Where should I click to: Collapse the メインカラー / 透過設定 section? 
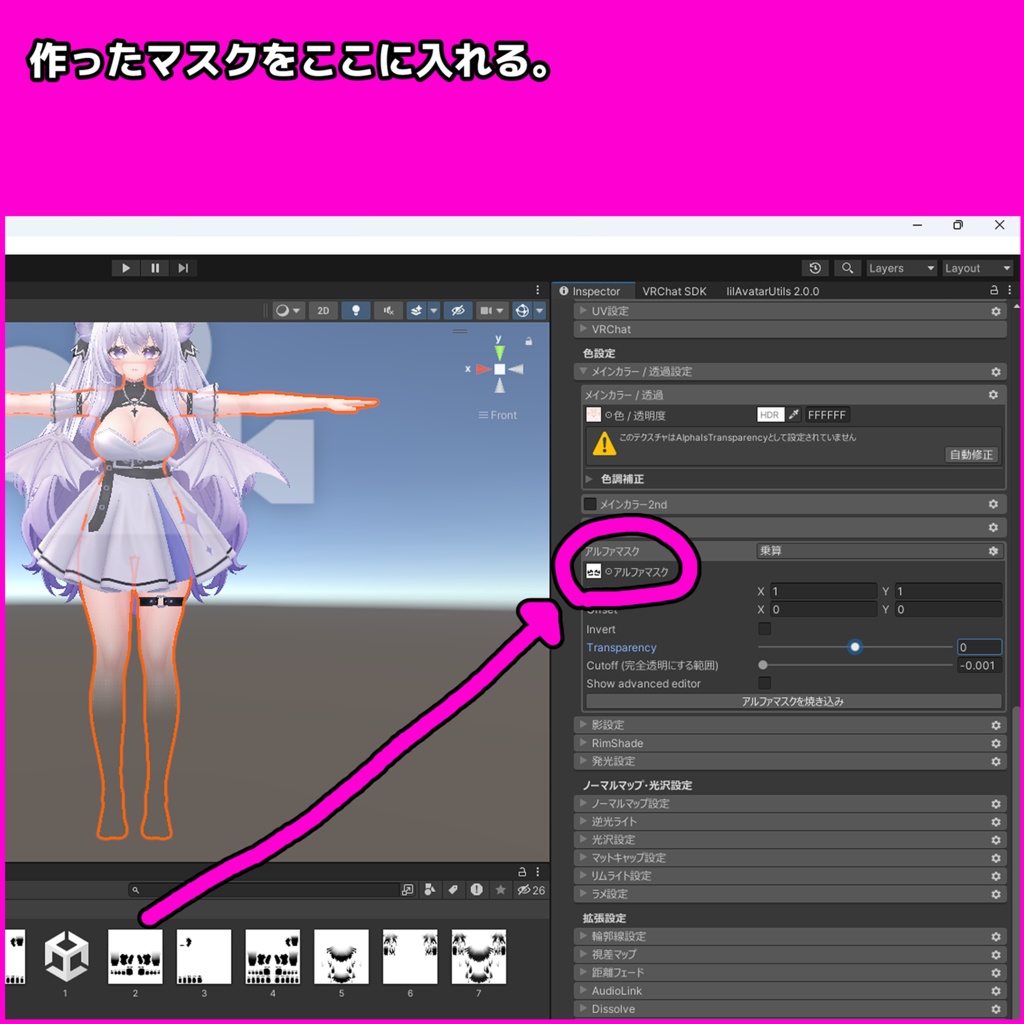790,372
